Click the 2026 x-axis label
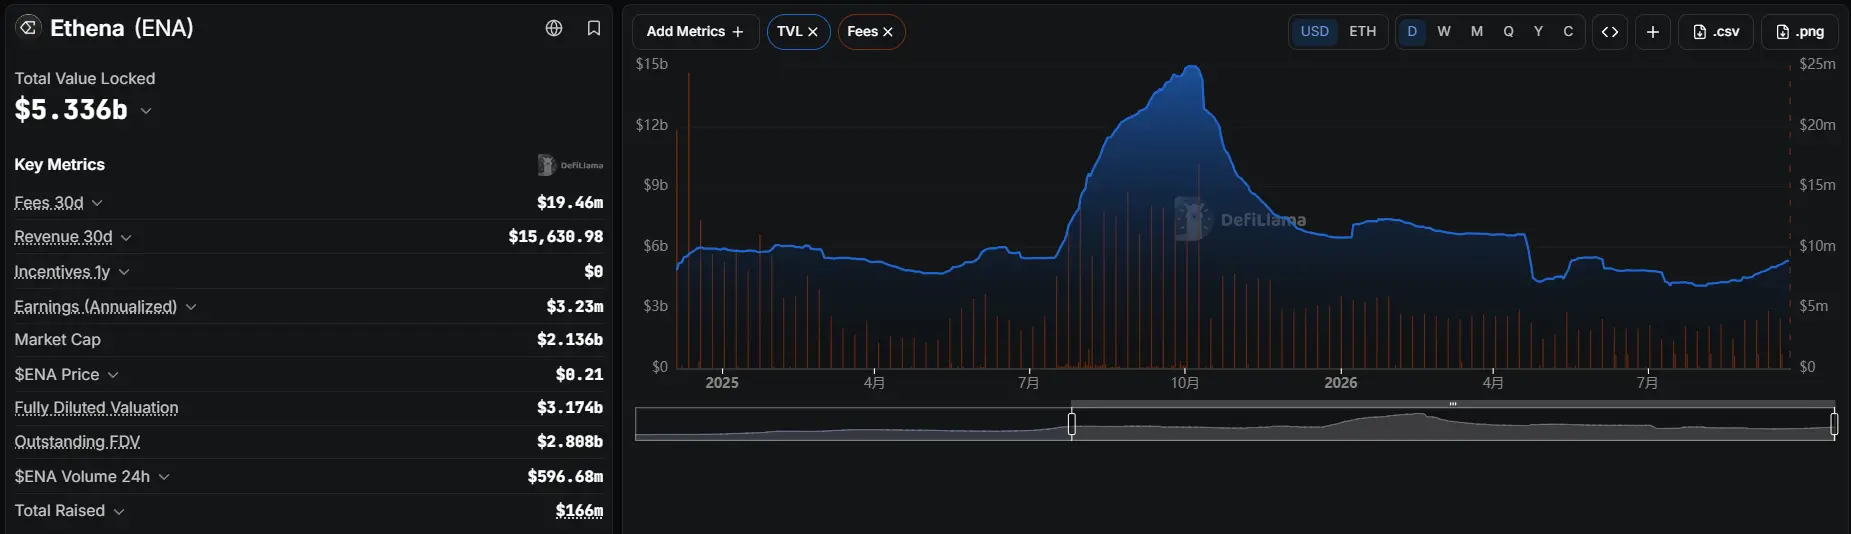 1341,383
